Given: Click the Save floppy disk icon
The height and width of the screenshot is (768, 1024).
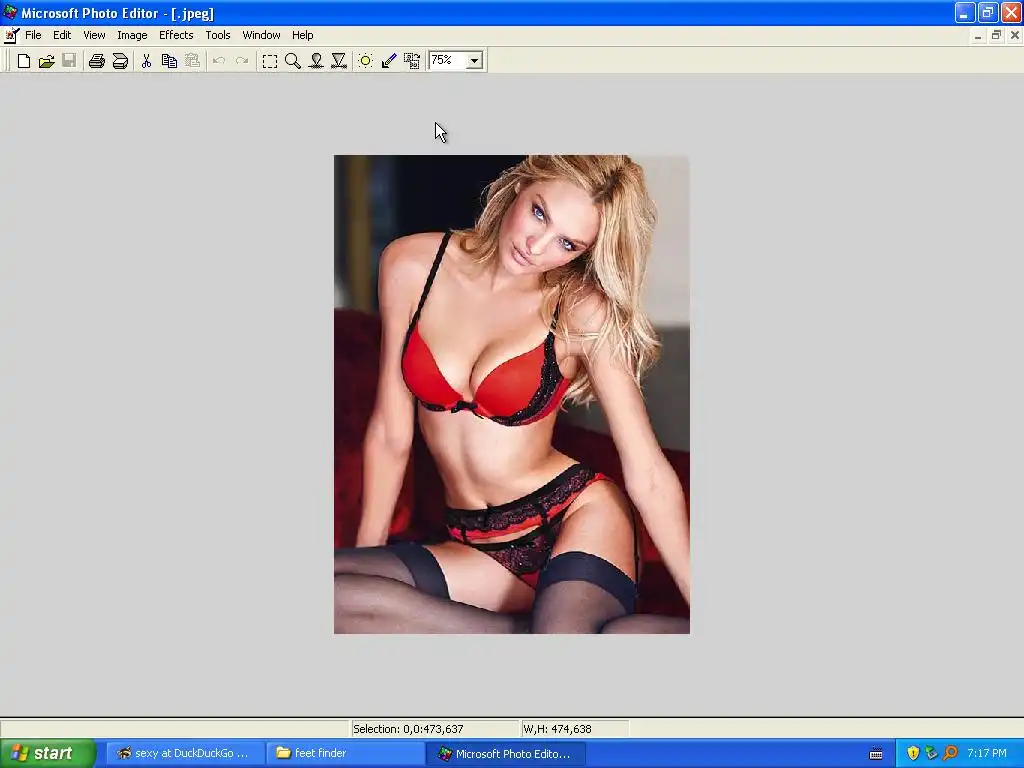Looking at the screenshot, I should point(69,61).
